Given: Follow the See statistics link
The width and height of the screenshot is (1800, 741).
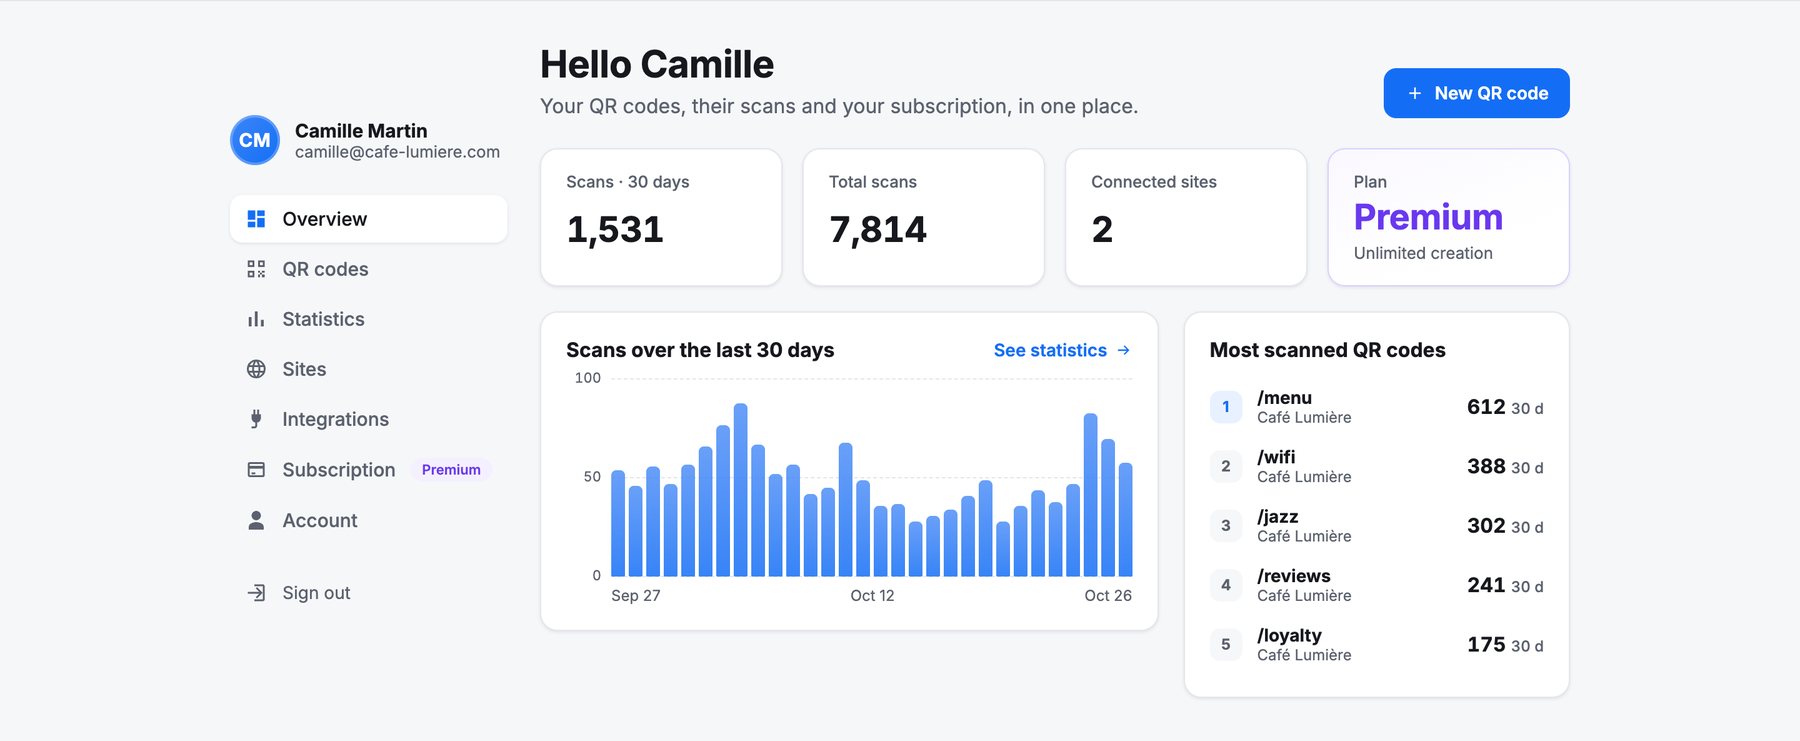Looking at the screenshot, I should [x=1062, y=350].
